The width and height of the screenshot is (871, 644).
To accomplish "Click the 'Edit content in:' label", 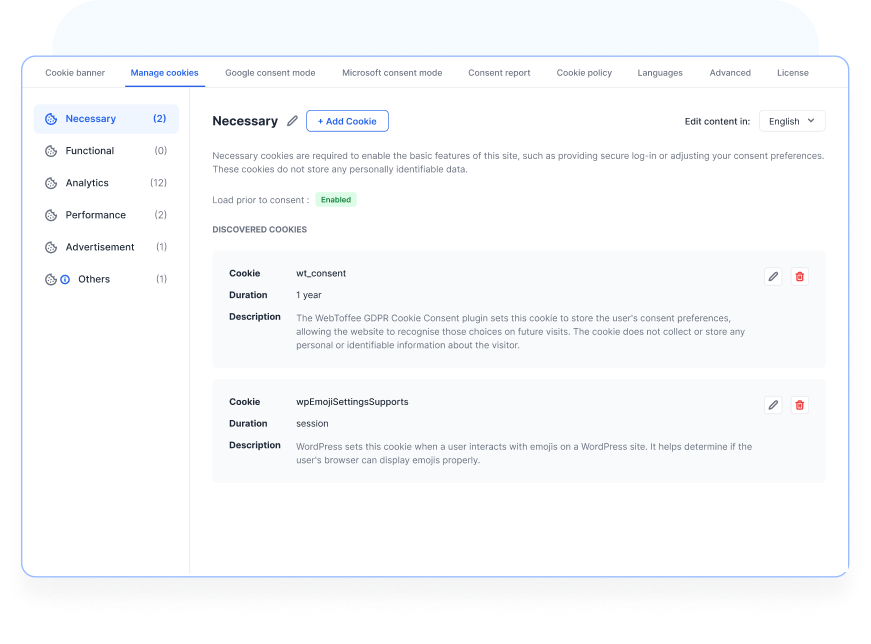I will [x=717, y=121].
